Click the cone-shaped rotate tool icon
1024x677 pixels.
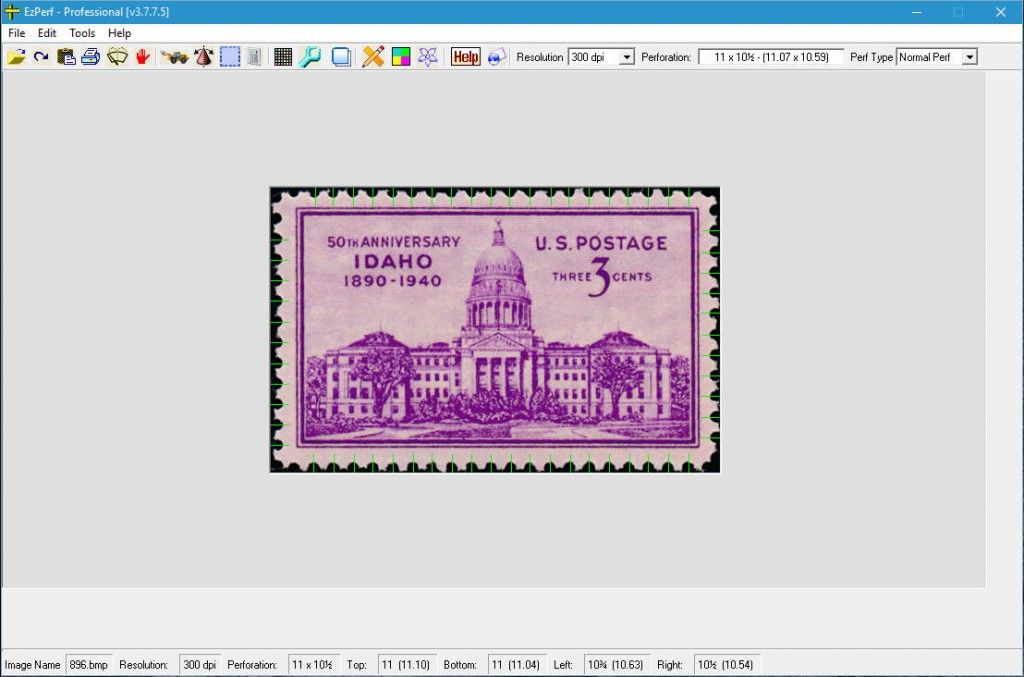coord(203,57)
